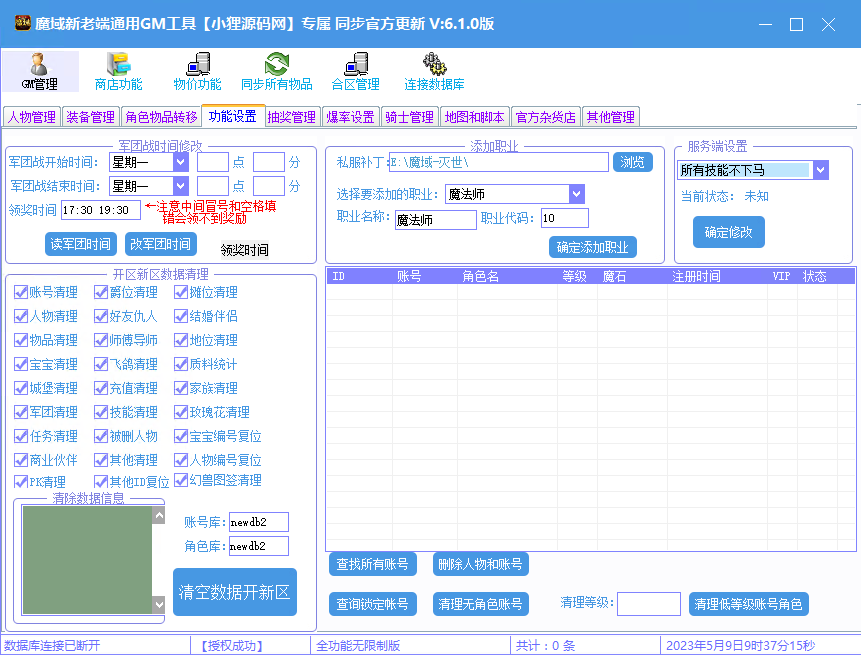The image size is (861, 655).
Task: Expand the 所有技能不下马 server setting dropdown
Action: [x=820, y=170]
